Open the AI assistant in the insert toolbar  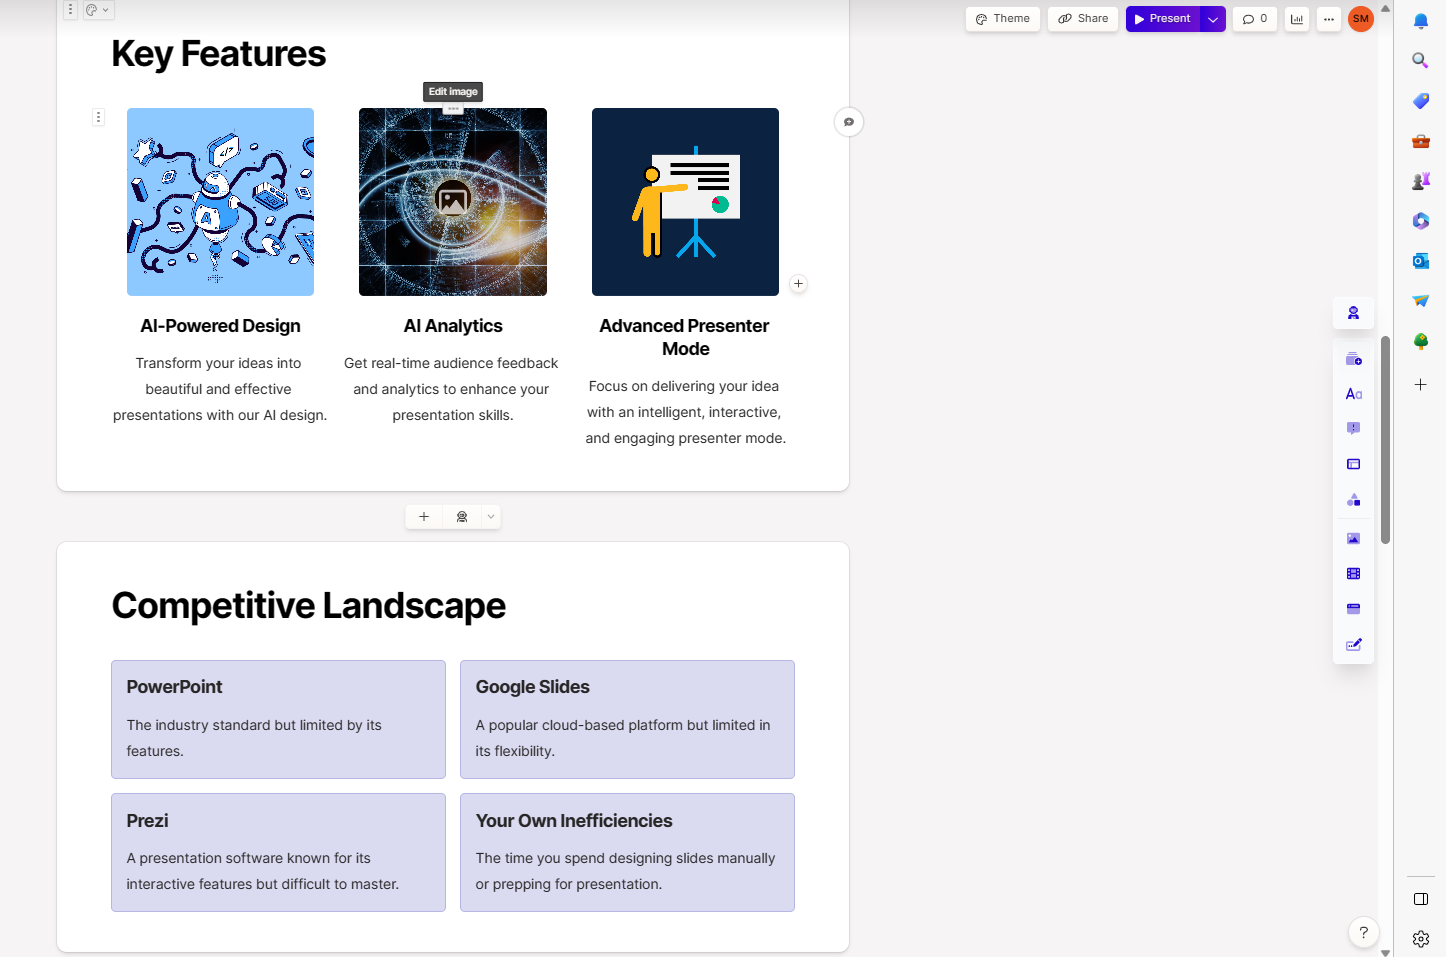click(1353, 313)
